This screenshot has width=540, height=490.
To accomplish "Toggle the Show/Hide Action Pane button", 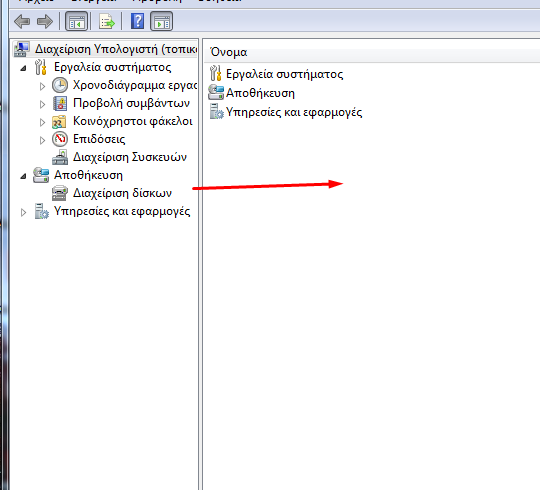I will click(162, 21).
